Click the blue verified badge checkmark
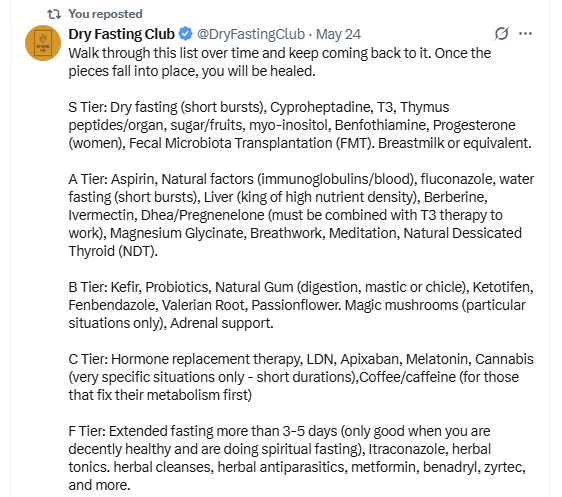Image resolution: width=562 pixels, height=497 pixels. [x=186, y=34]
